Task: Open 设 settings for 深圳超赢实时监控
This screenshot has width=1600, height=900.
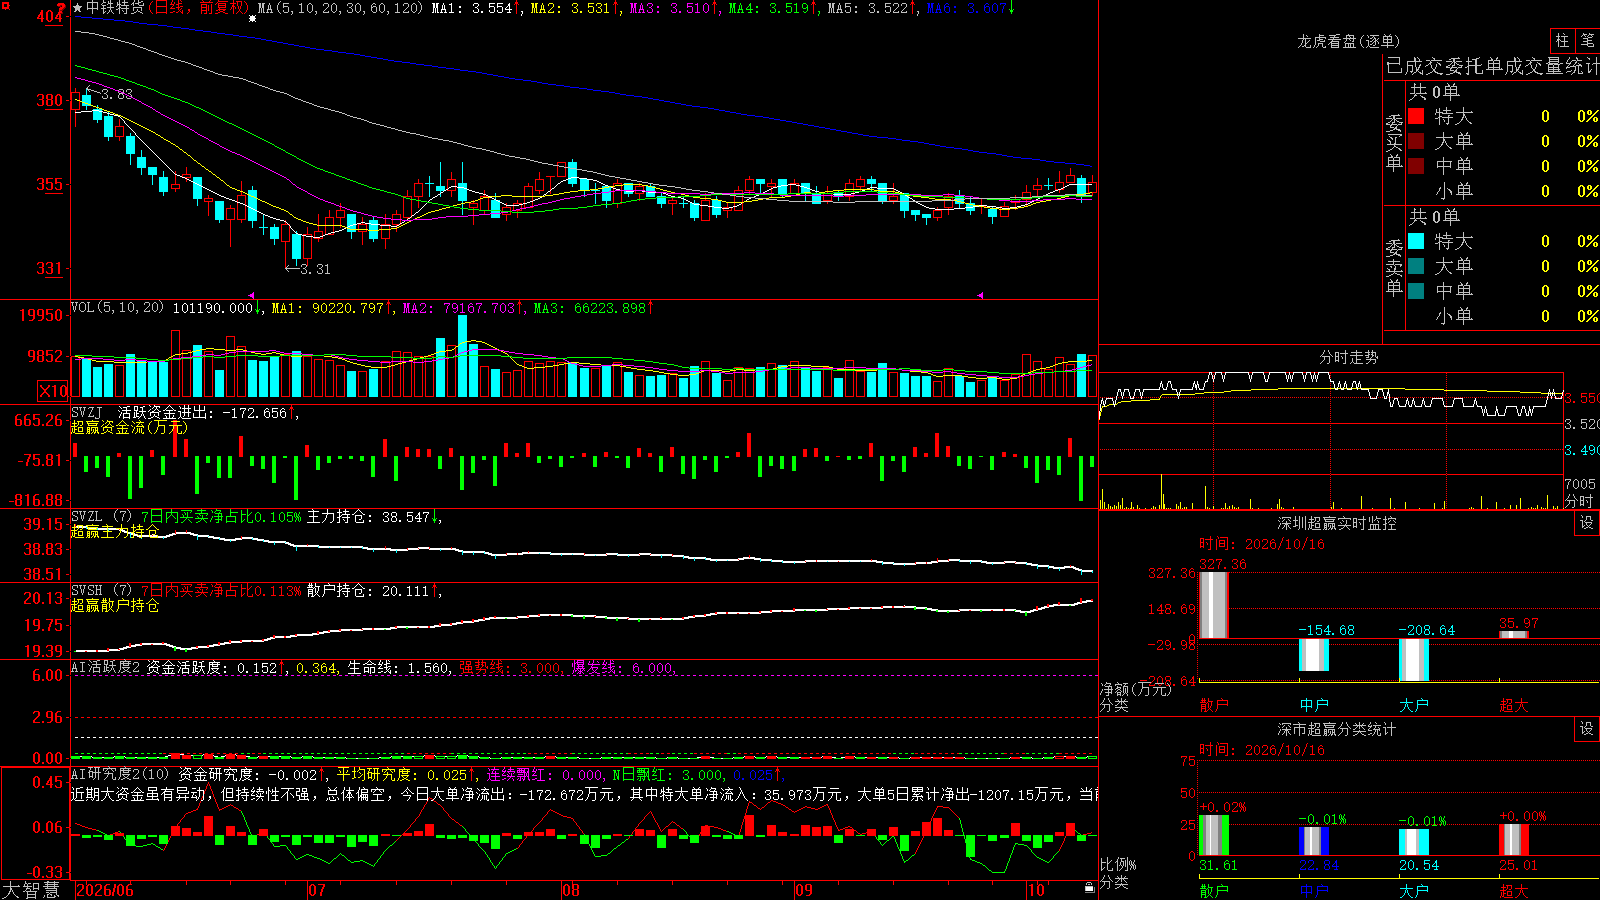Action: [1587, 523]
